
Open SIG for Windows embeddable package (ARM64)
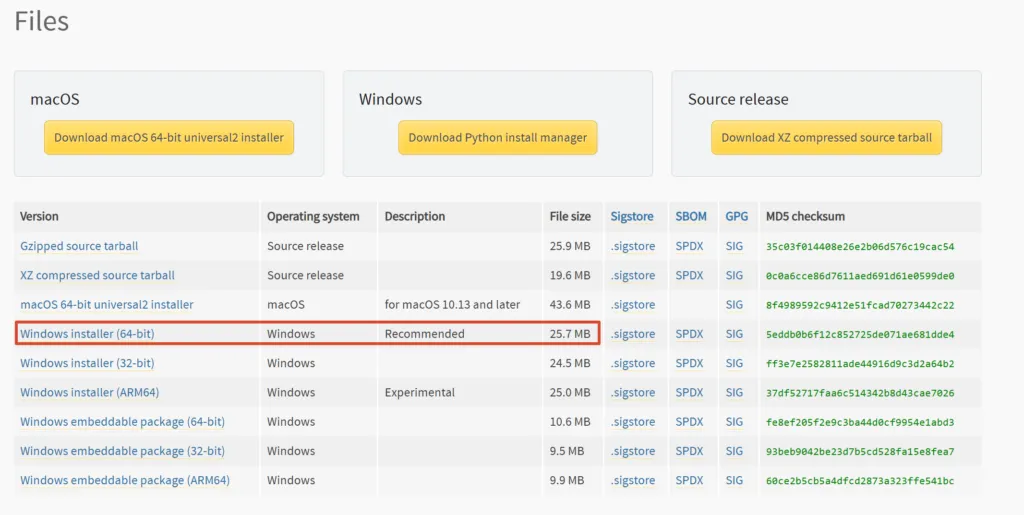(x=734, y=480)
